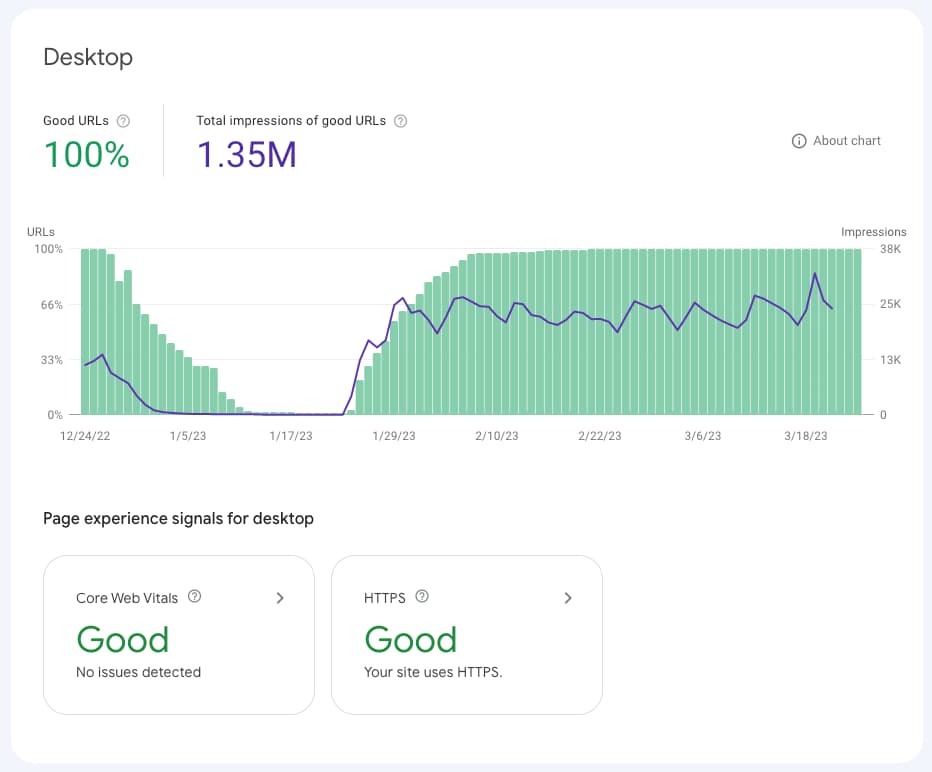The height and width of the screenshot is (772, 932).
Task: Select the URLs axis label on the chart
Action: tap(40, 231)
